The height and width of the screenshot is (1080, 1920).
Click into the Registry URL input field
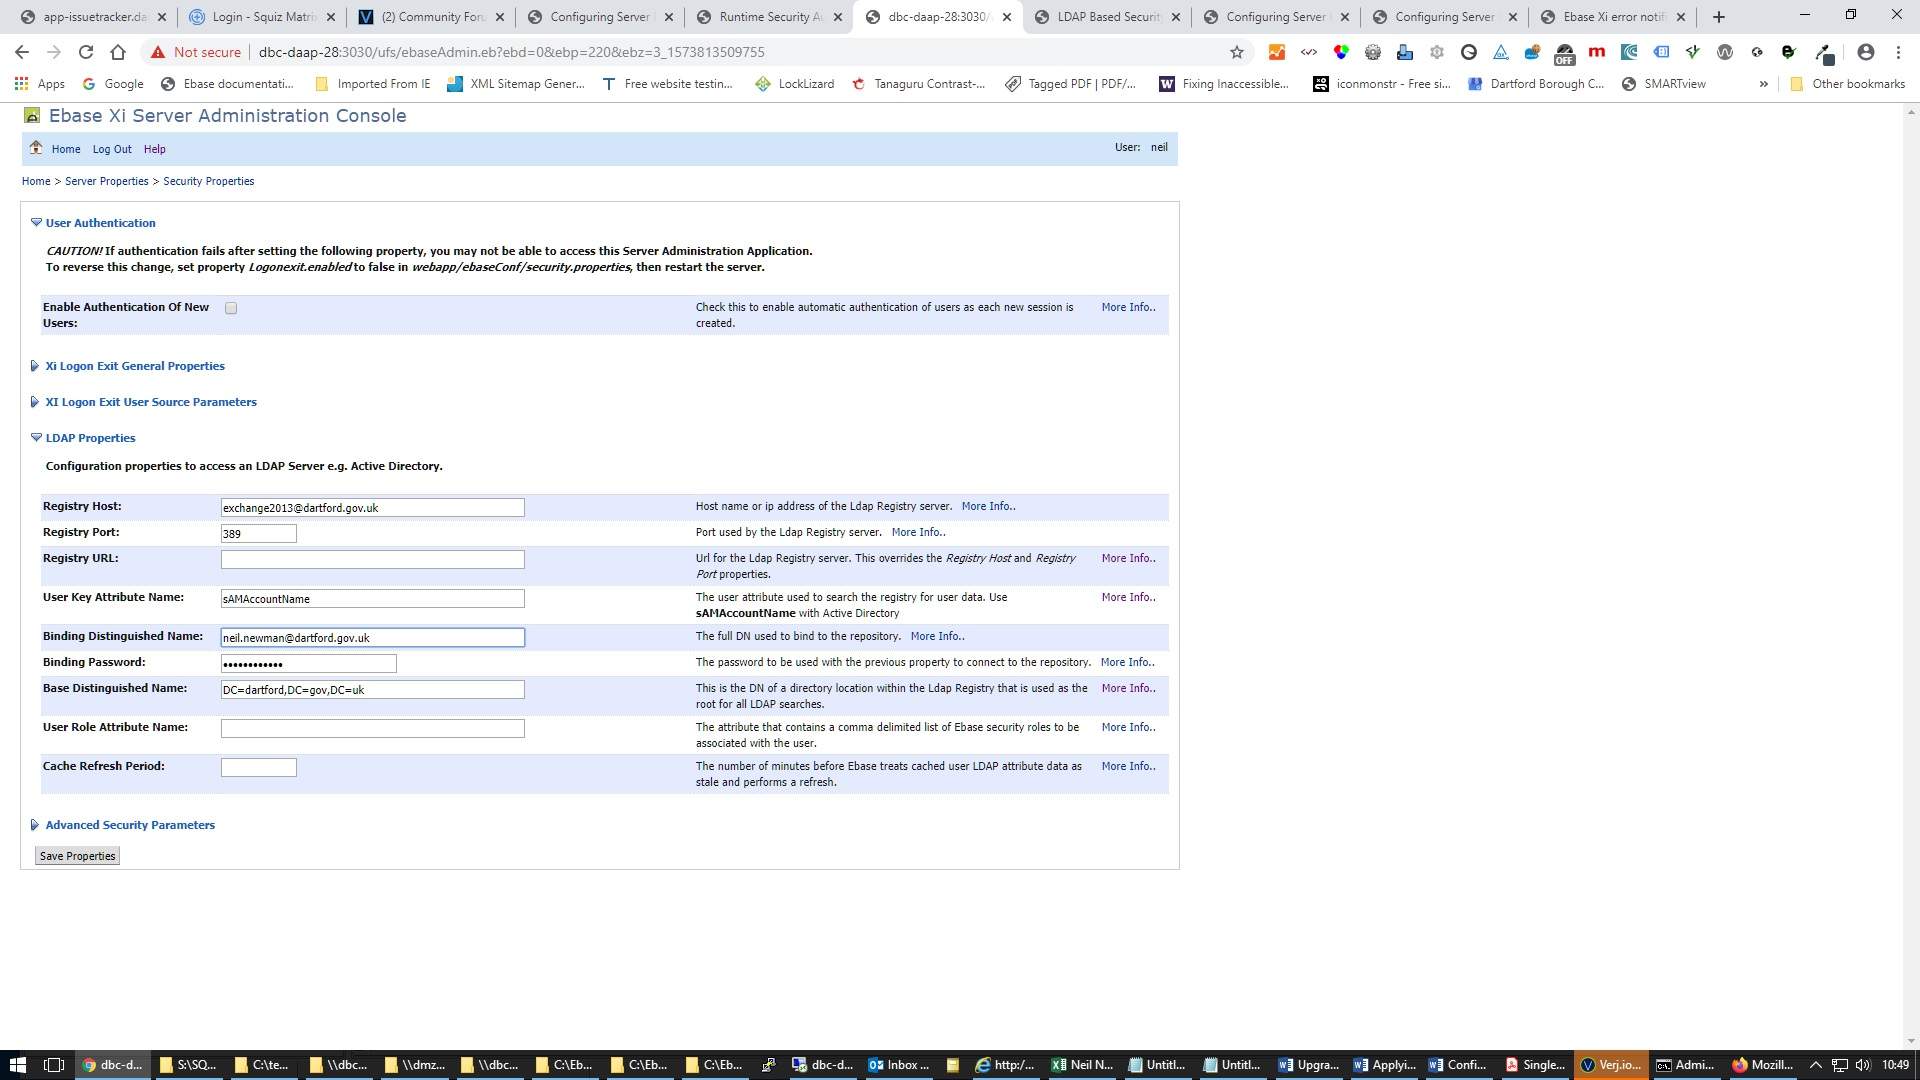coord(372,560)
